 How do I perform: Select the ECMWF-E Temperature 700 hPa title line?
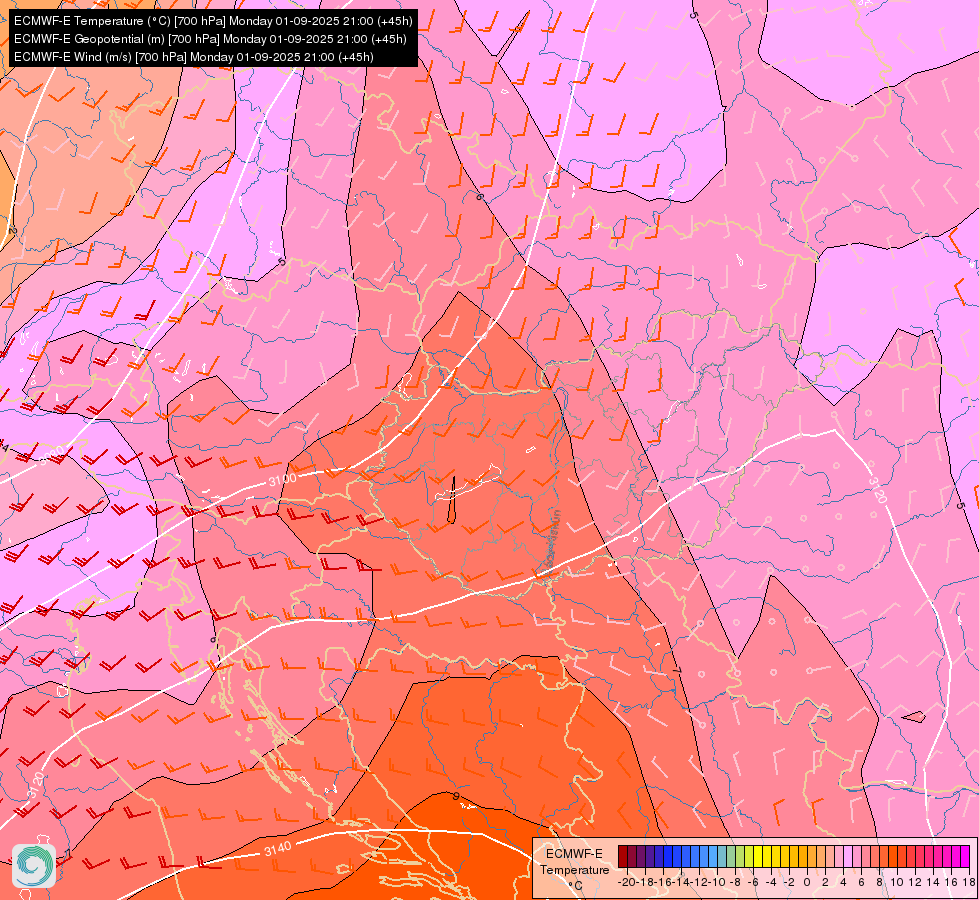pyautogui.click(x=213, y=21)
